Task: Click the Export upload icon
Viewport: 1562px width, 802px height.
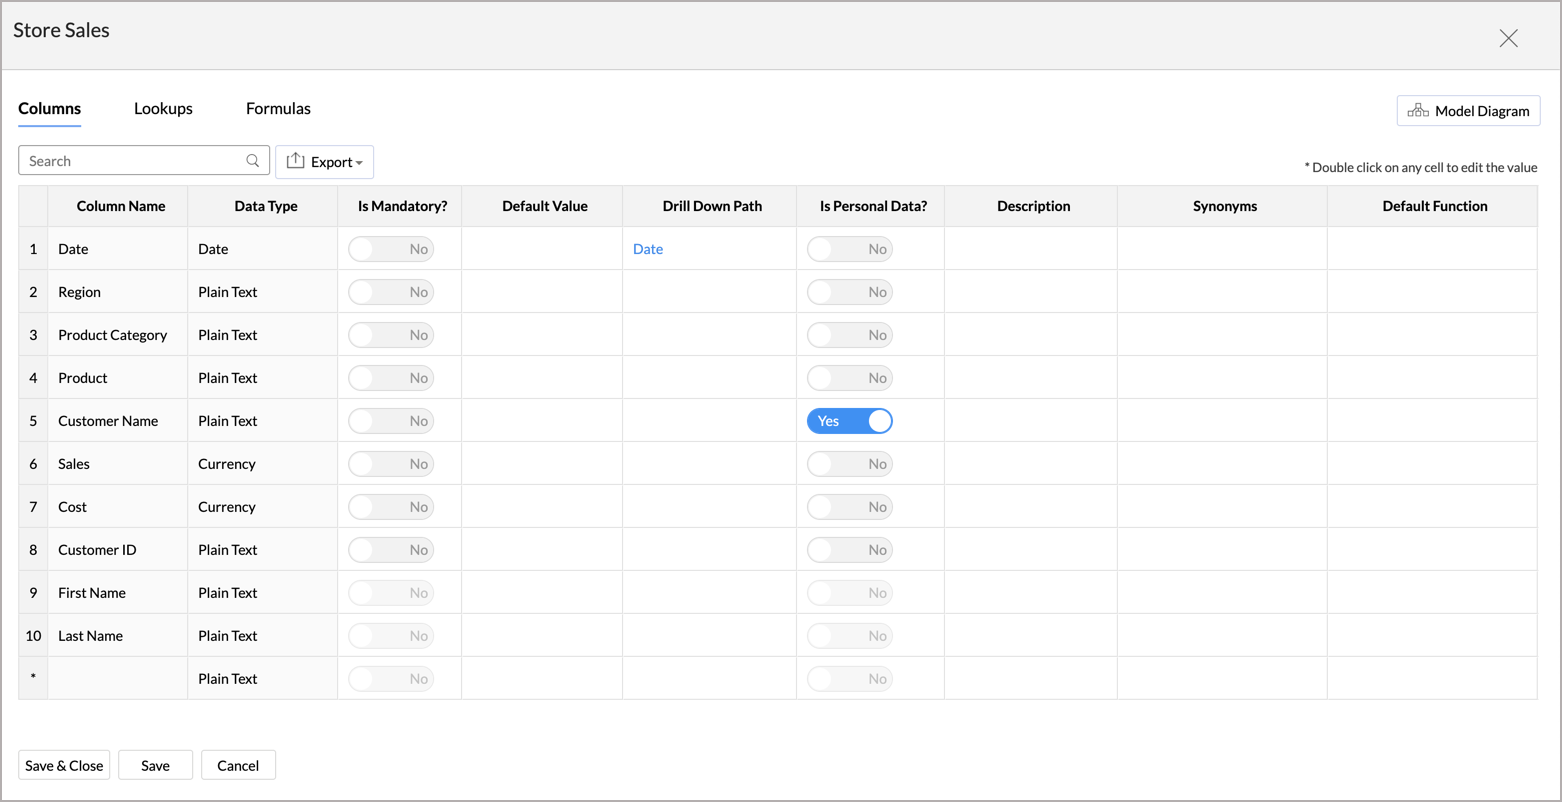Action: [295, 161]
